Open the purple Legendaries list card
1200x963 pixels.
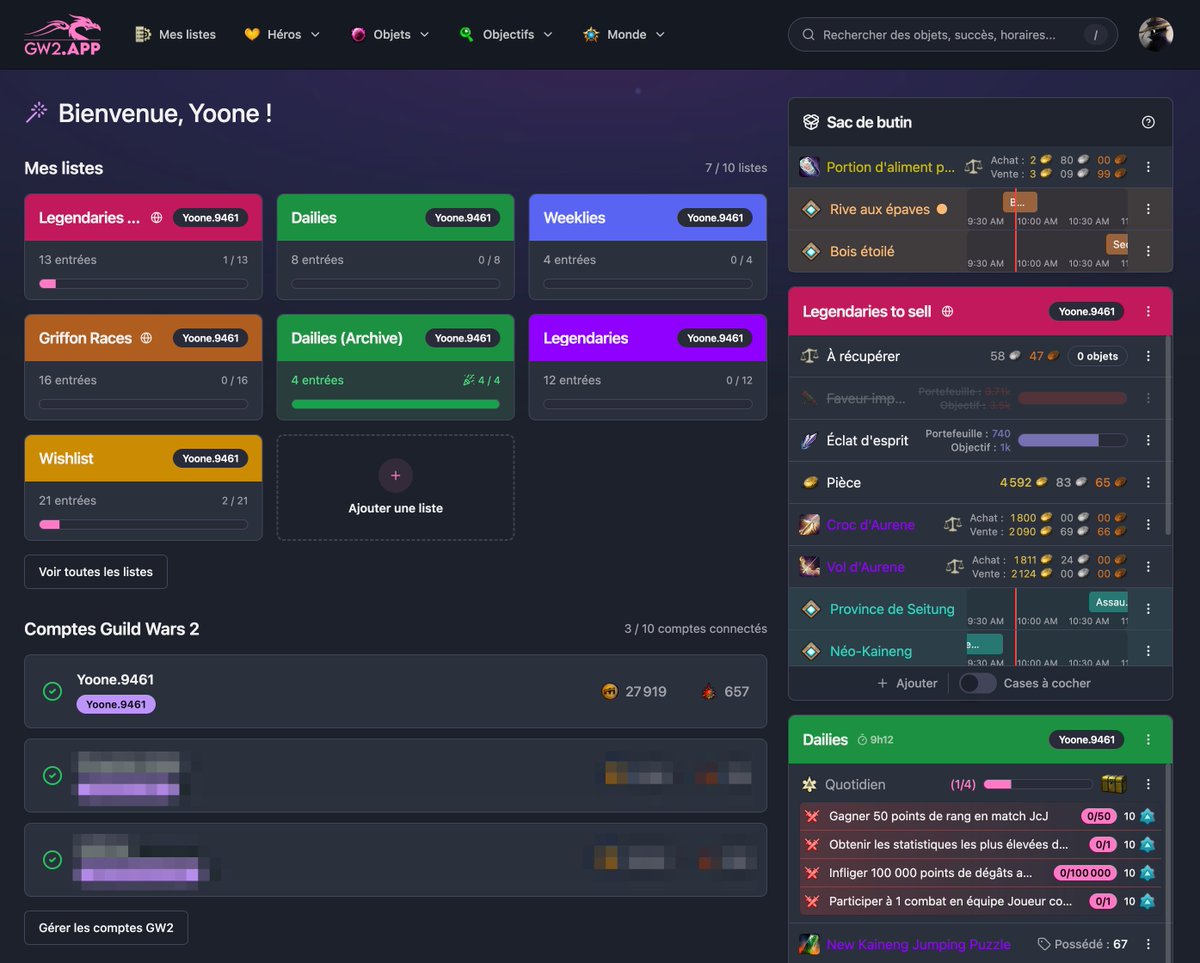pyautogui.click(x=648, y=367)
